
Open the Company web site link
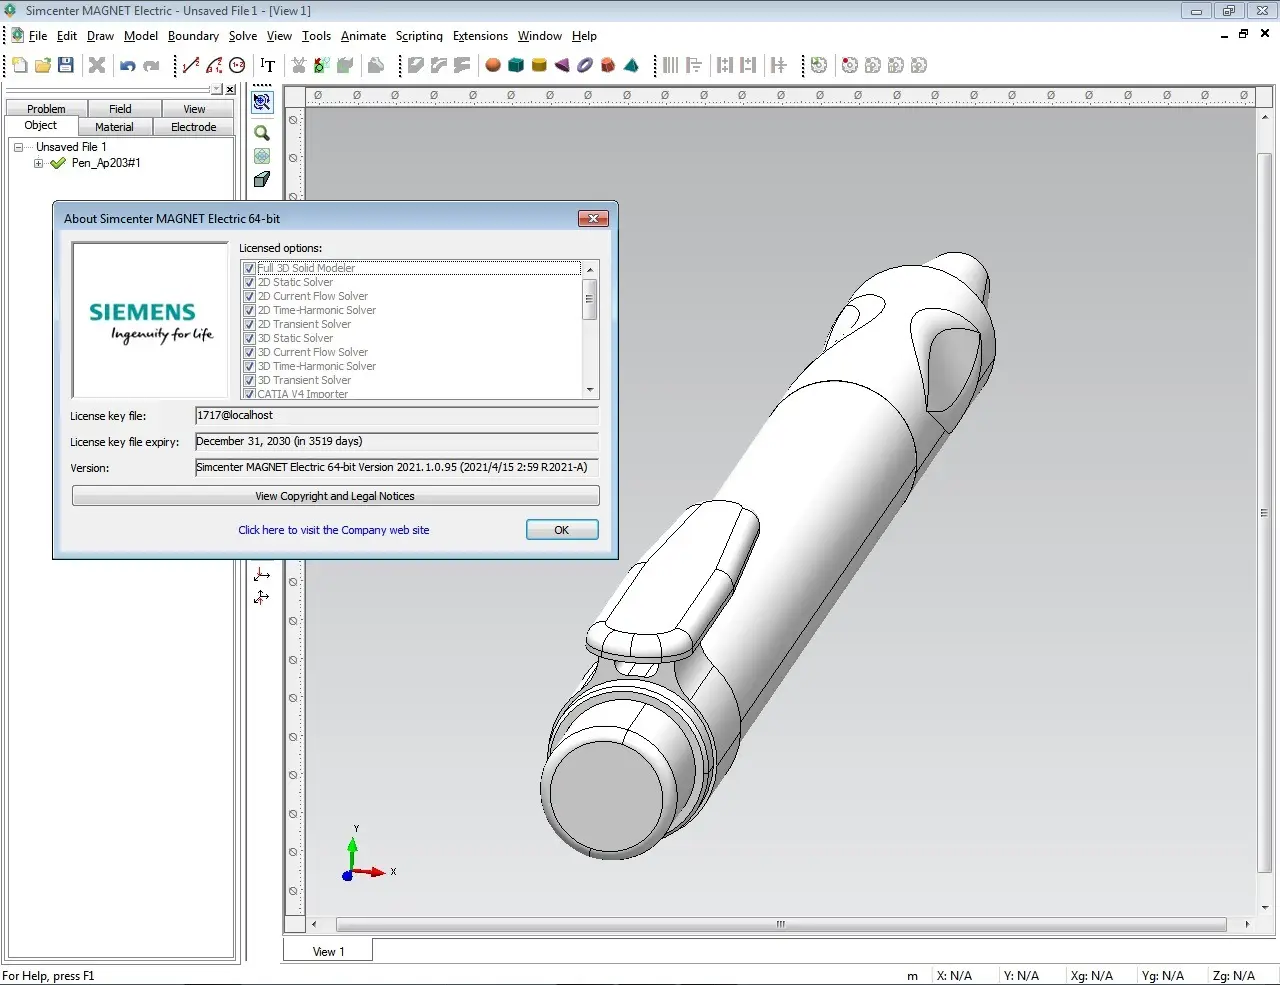point(333,530)
